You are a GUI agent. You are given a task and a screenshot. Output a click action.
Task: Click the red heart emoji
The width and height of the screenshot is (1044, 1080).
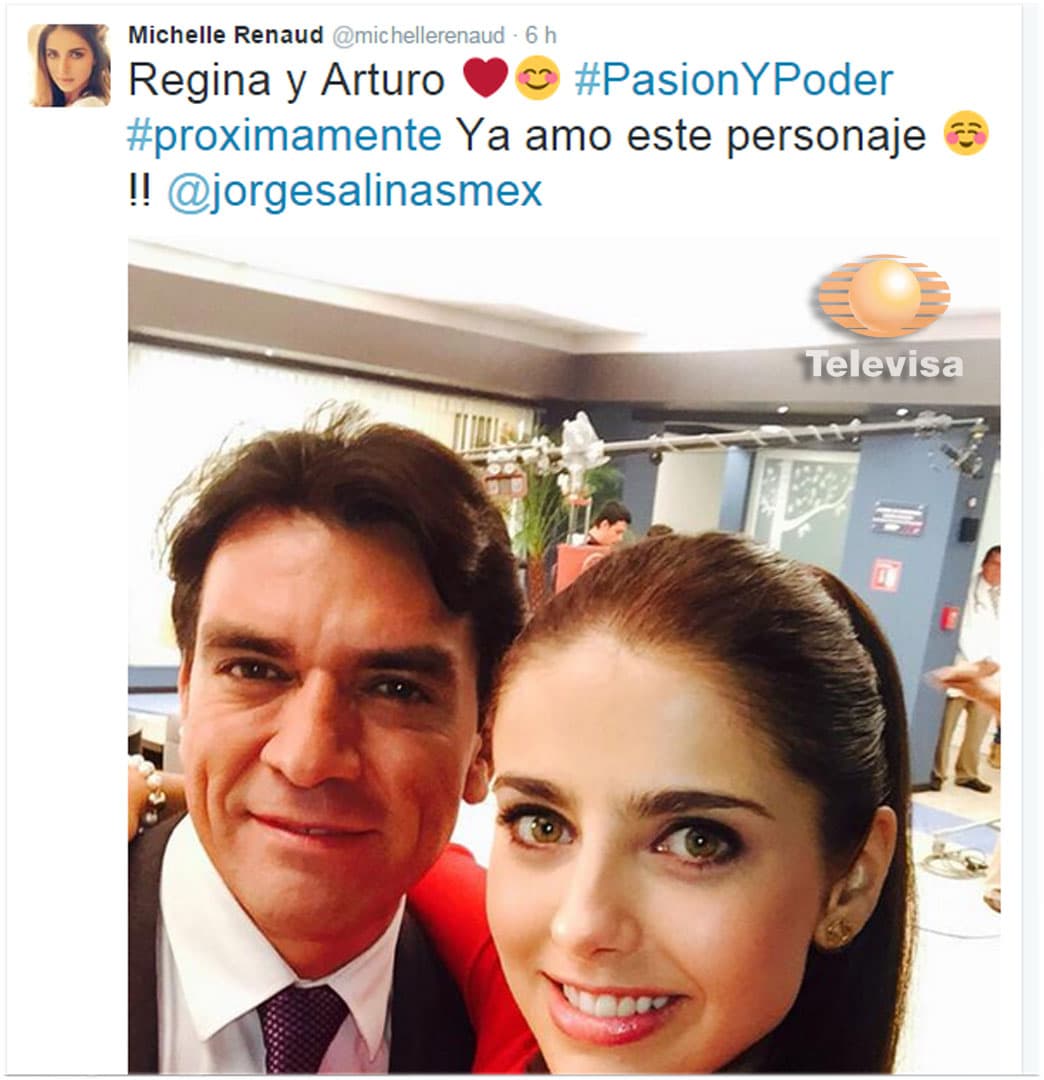click(x=486, y=77)
